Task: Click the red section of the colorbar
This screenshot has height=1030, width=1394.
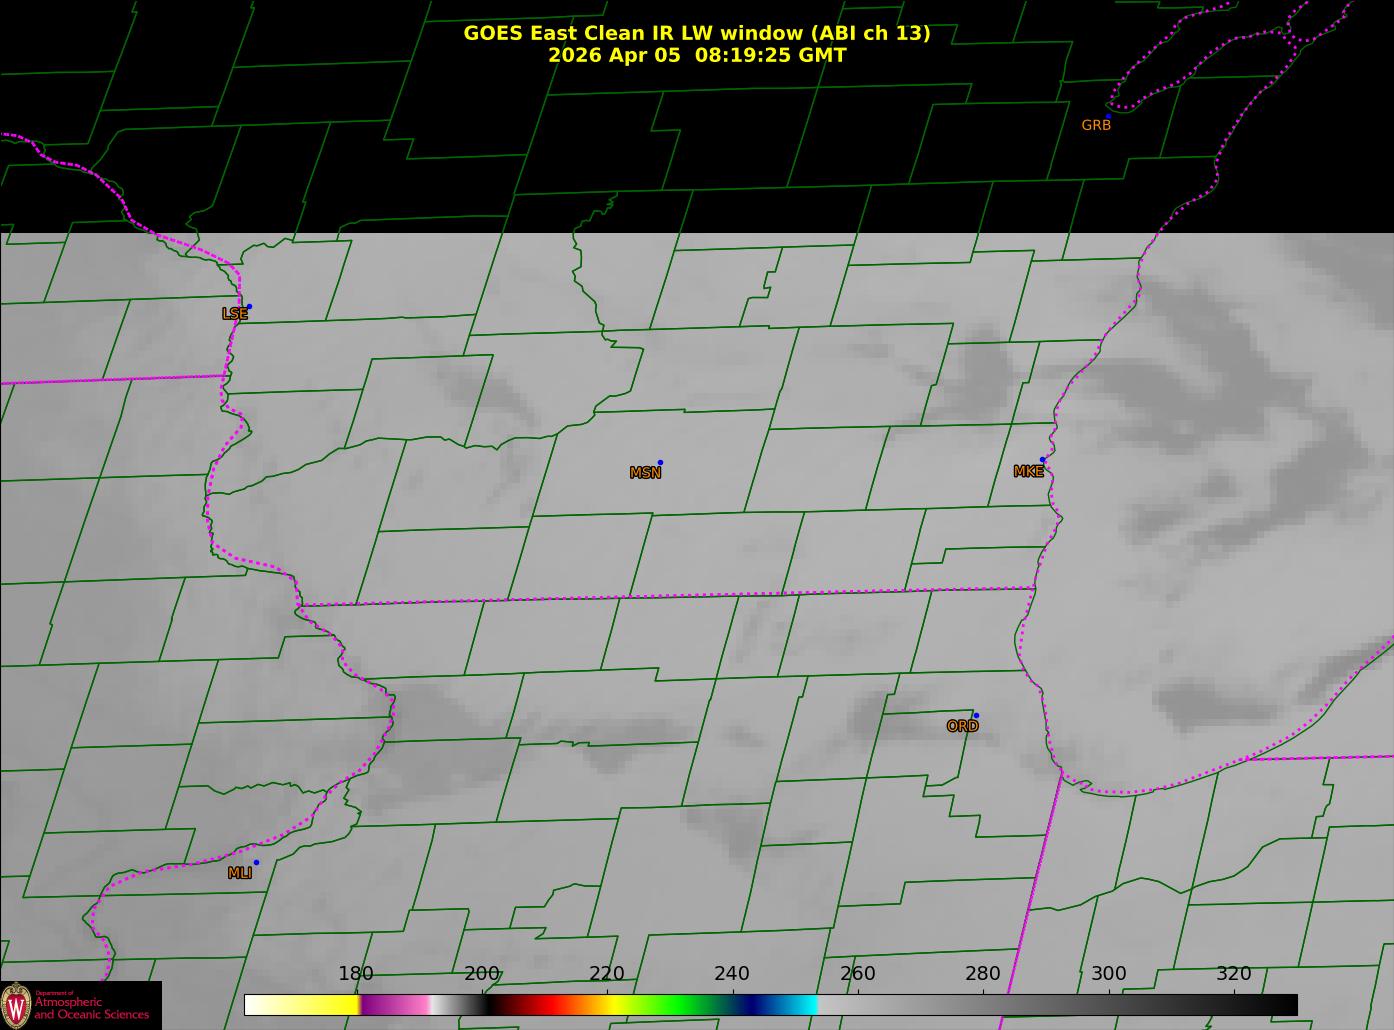Action: [540, 1004]
